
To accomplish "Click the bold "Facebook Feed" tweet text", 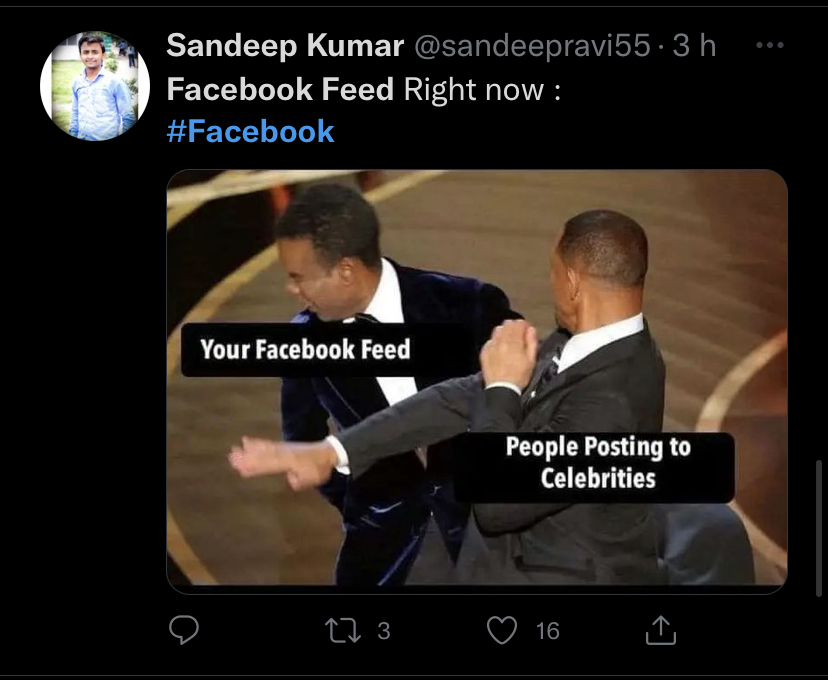I will point(280,90).
